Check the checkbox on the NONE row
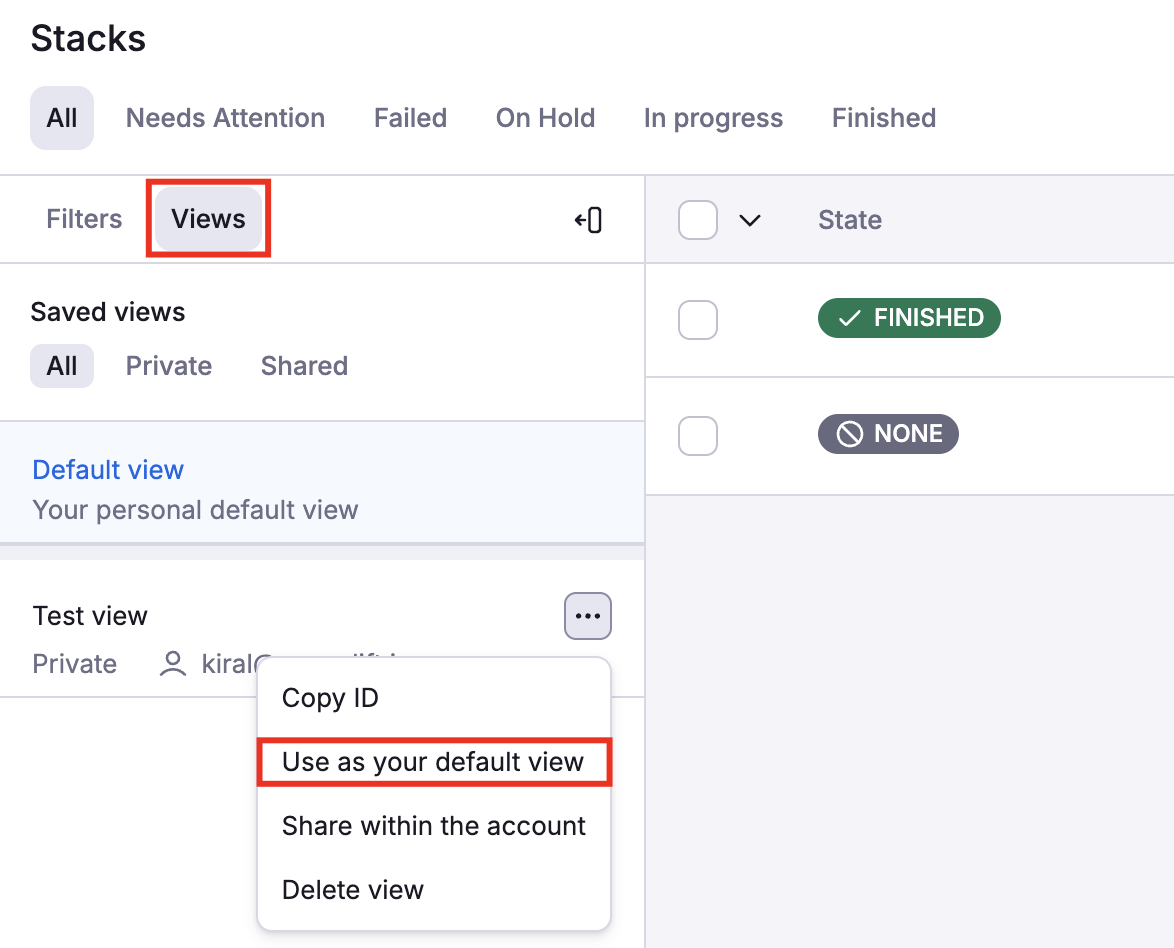The width and height of the screenshot is (1174, 948). (697, 435)
